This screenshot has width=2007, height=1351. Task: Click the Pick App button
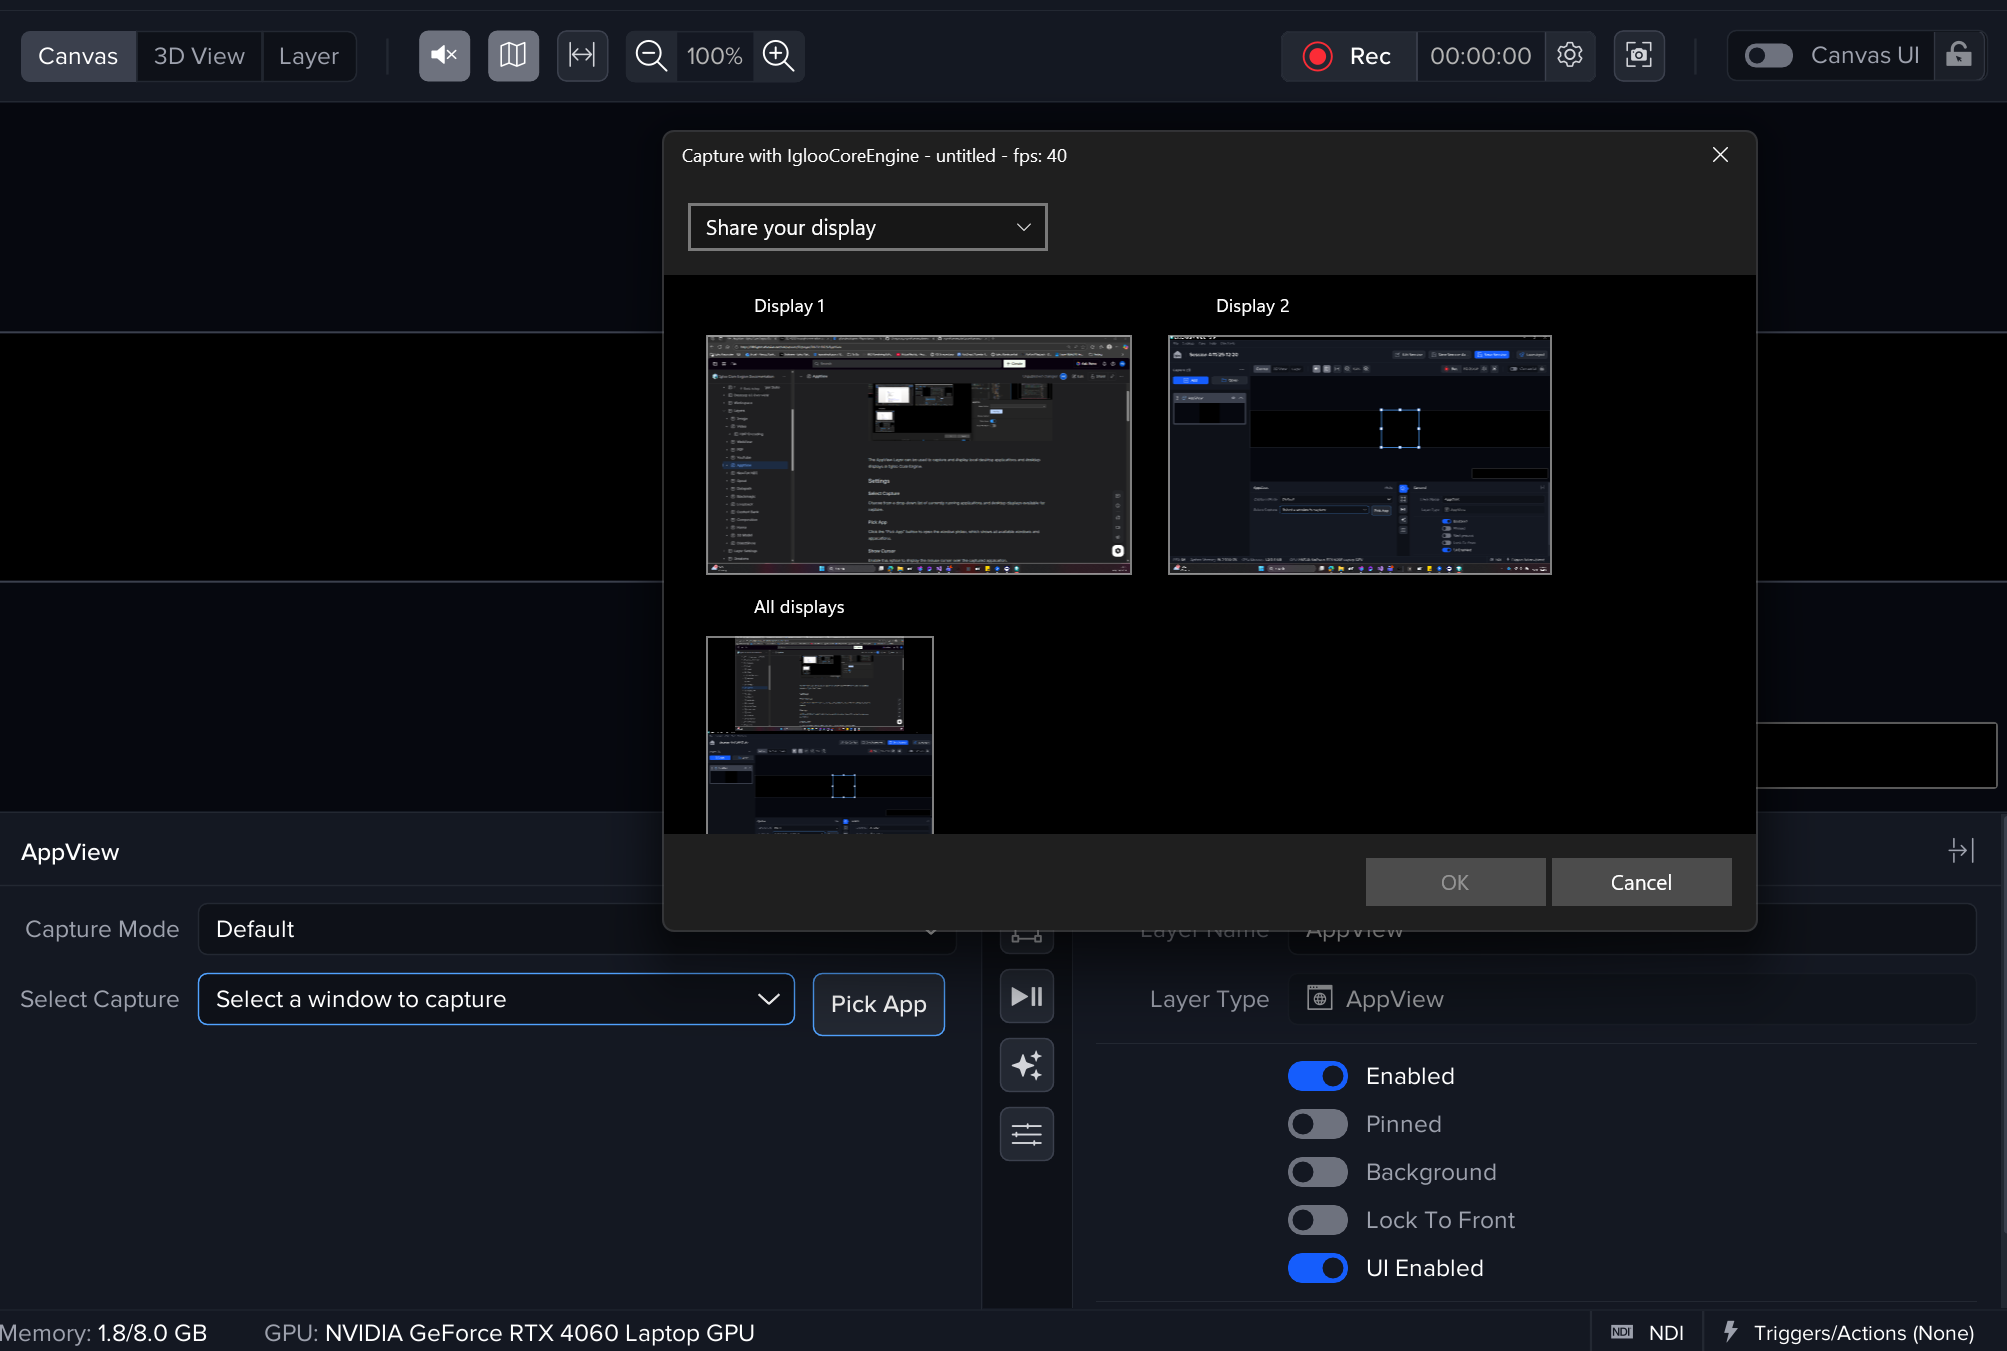pos(878,1004)
